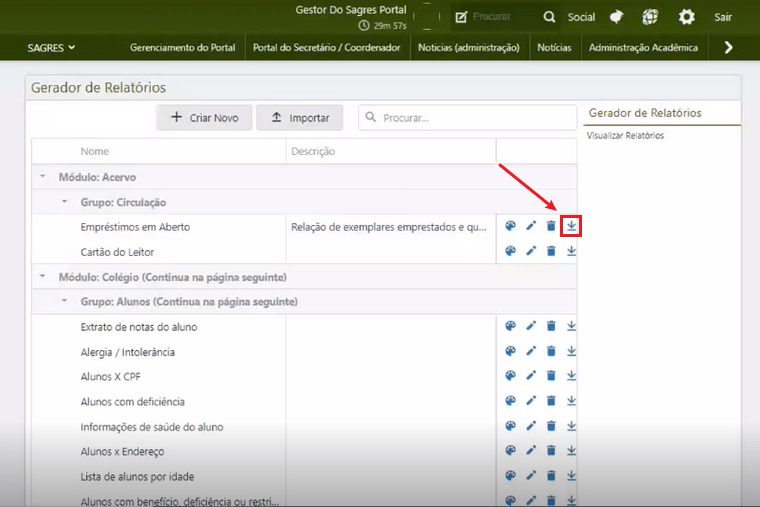
Task: Download the Empréstimos em Aberto report
Action: click(x=571, y=226)
